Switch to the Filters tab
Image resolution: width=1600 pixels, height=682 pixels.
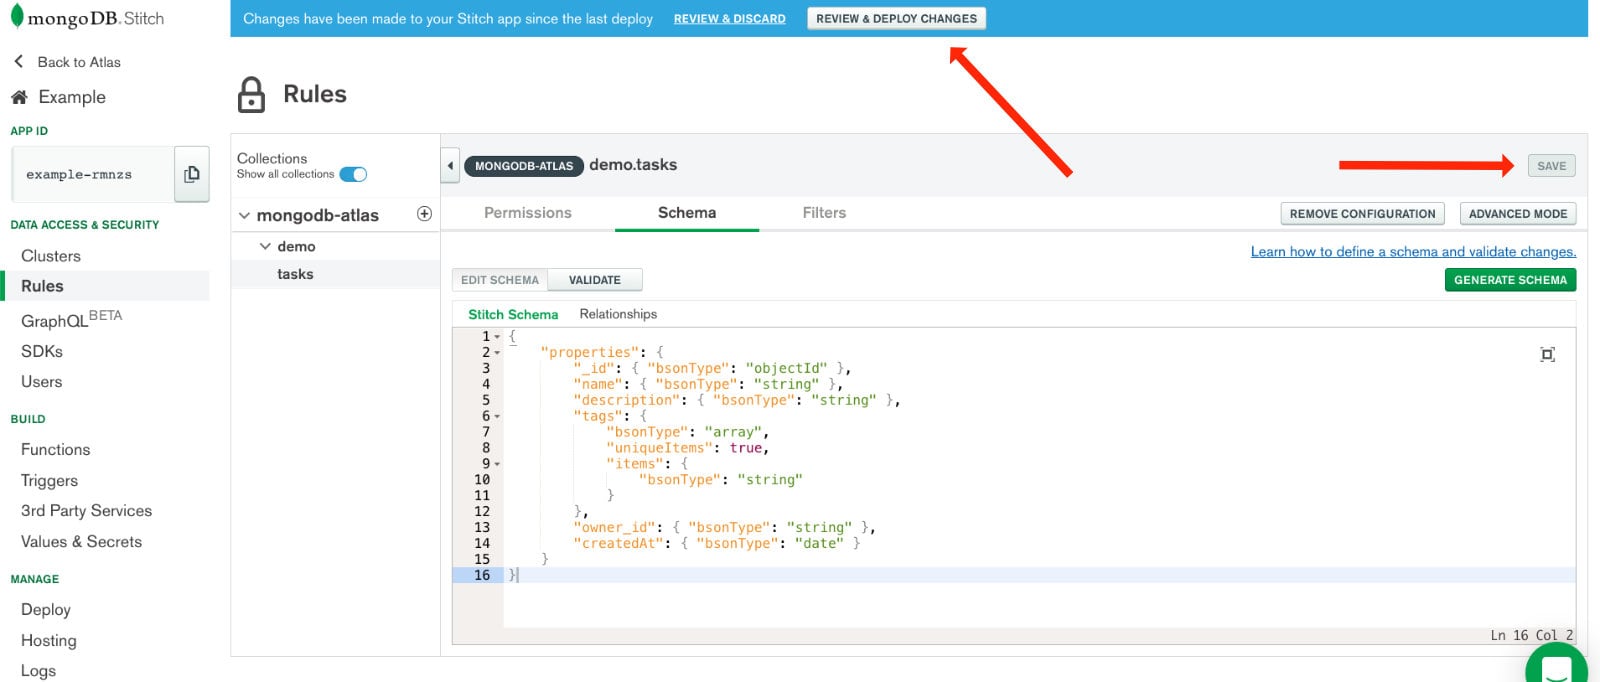click(x=824, y=213)
